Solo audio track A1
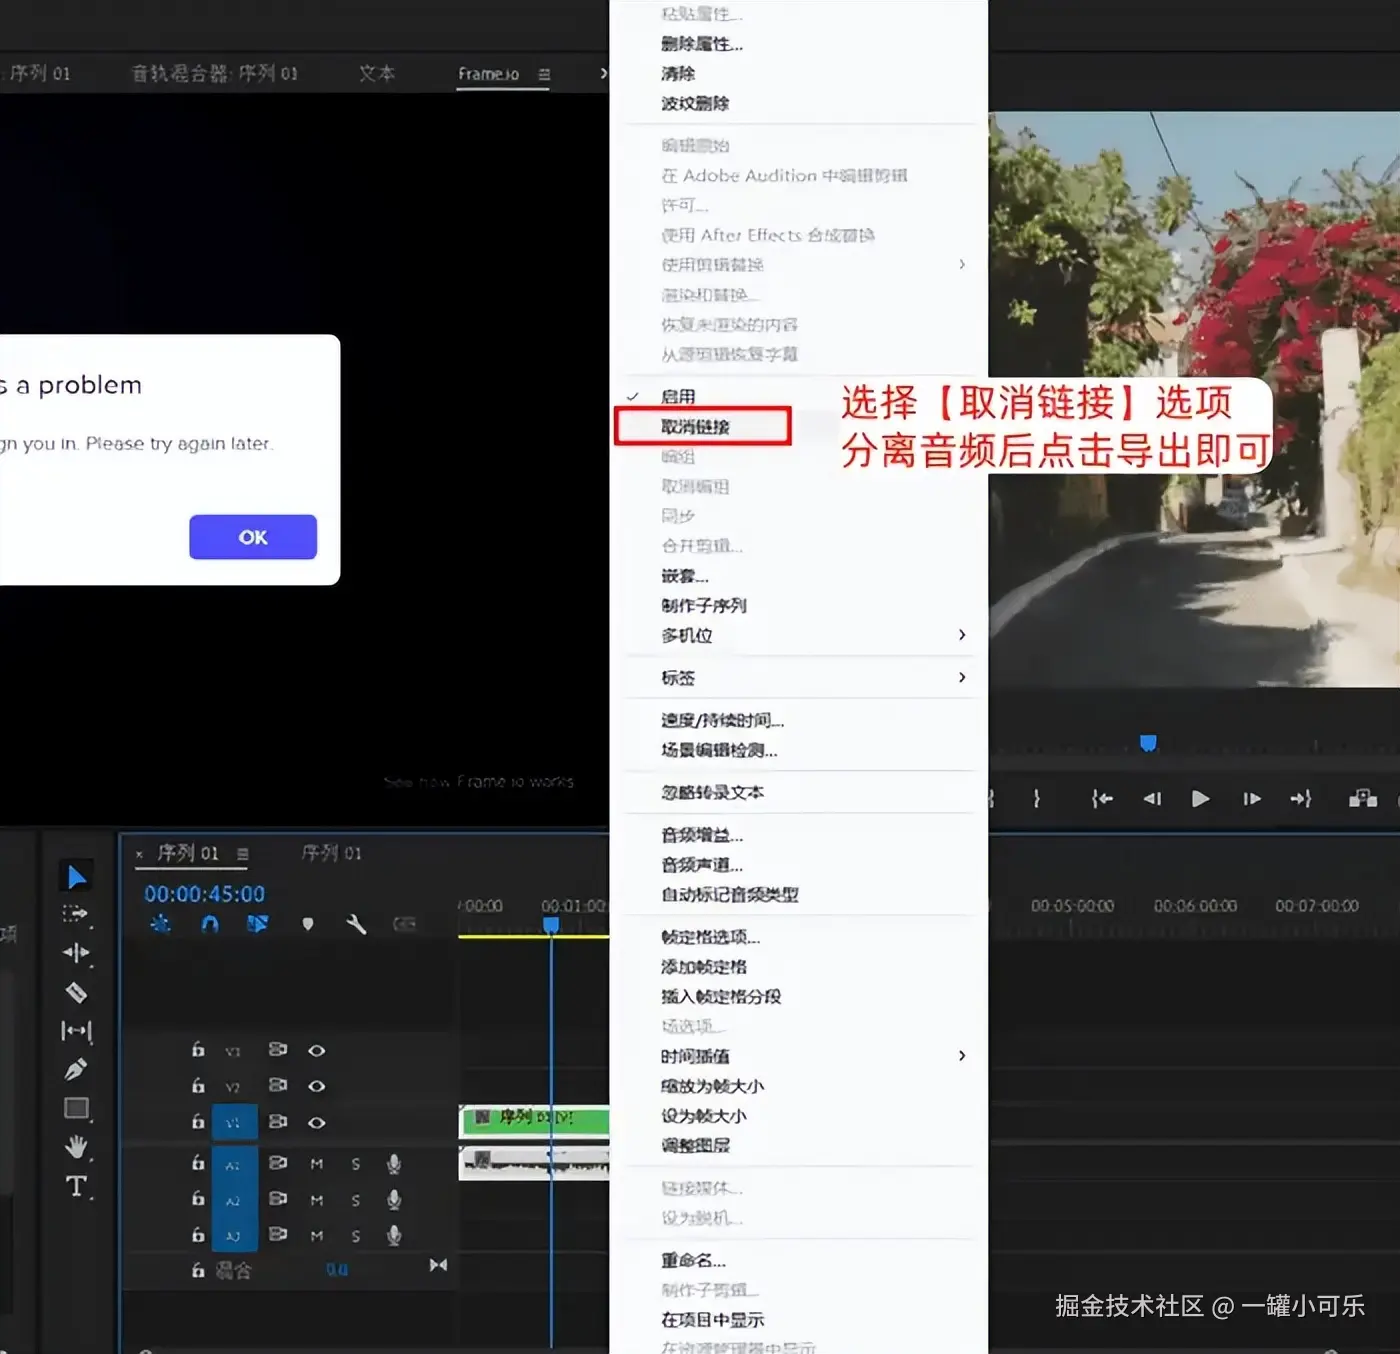Screen dimensions: 1400x1354 [355, 1163]
